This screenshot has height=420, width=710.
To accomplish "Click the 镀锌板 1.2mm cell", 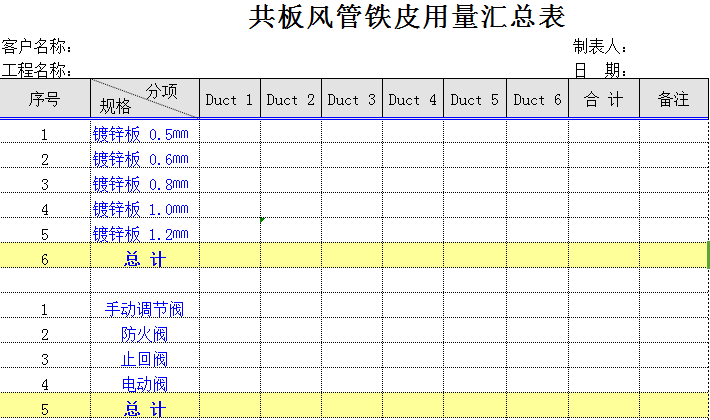I will click(145, 230).
